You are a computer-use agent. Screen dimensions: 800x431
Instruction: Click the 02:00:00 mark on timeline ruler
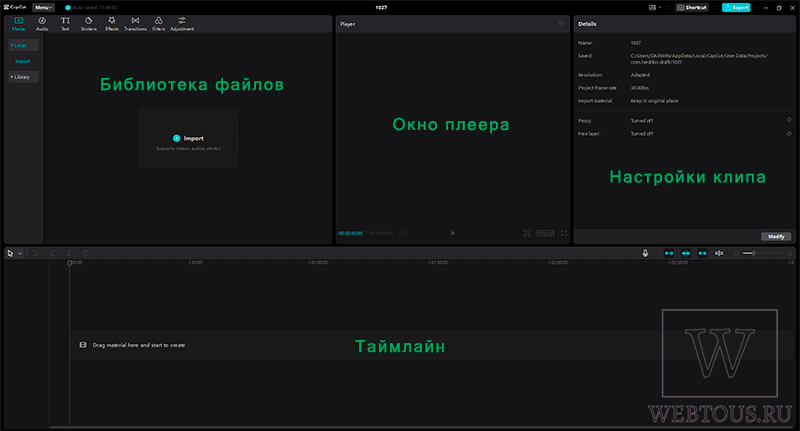coord(558,263)
